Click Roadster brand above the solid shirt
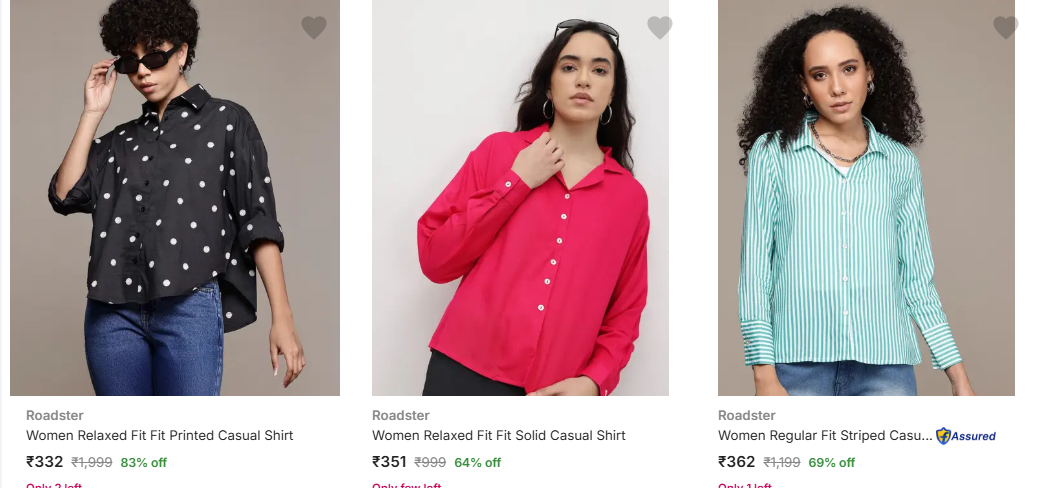 401,415
